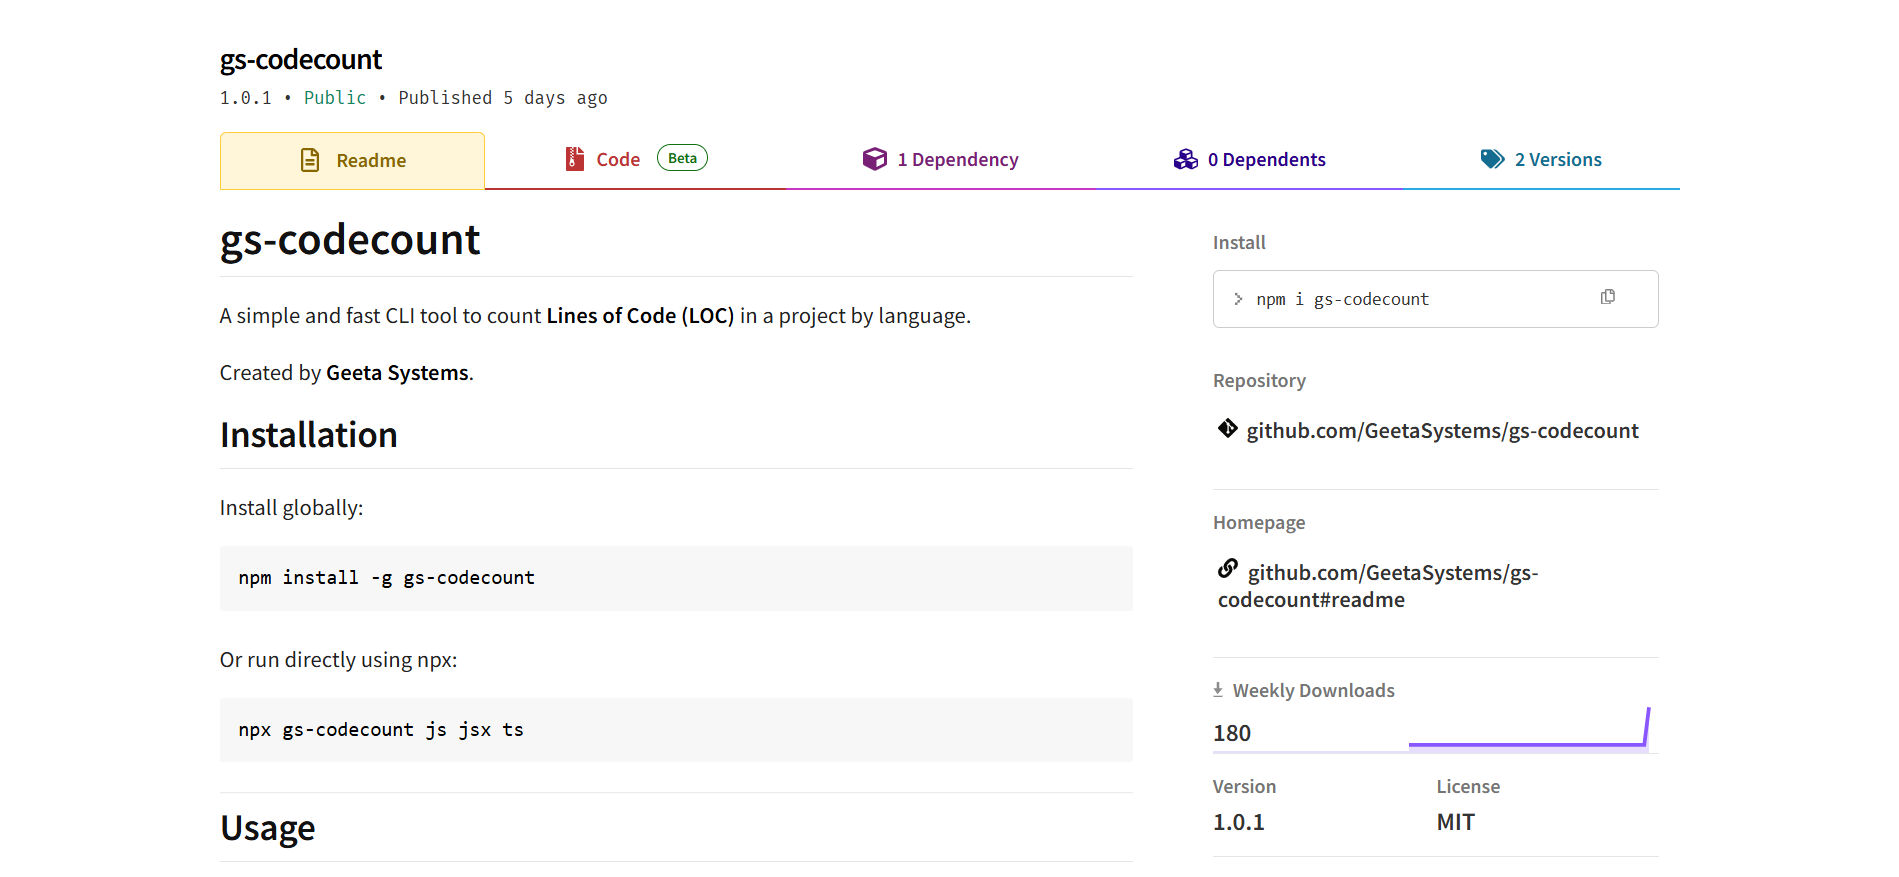
Task: Open the homepage readme link
Action: 1392,573
